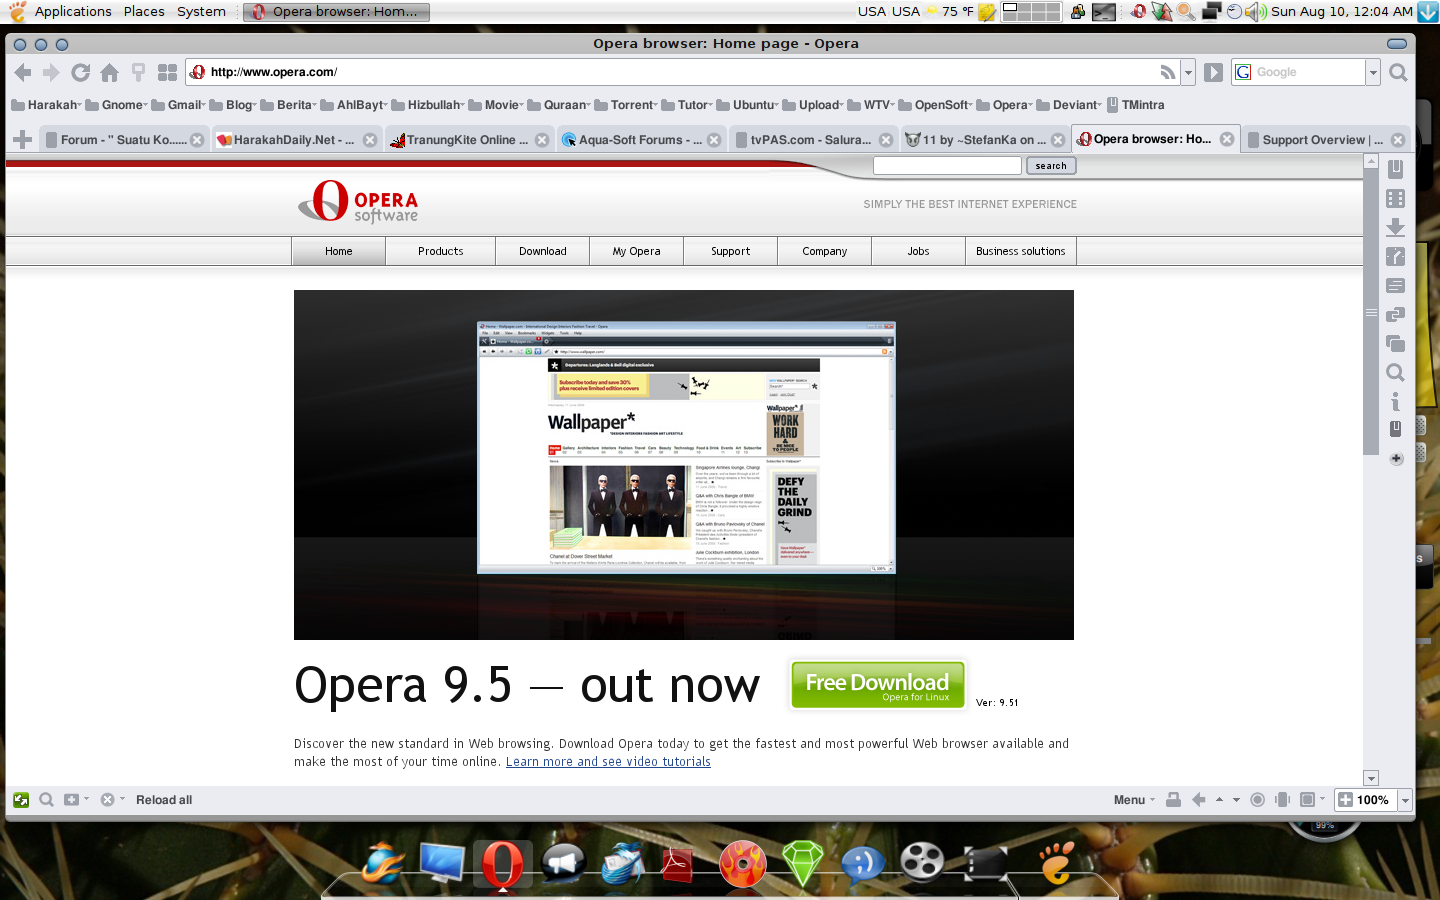Click Reload all in the status bar
Screen dimensions: 1440x900
[164, 800]
